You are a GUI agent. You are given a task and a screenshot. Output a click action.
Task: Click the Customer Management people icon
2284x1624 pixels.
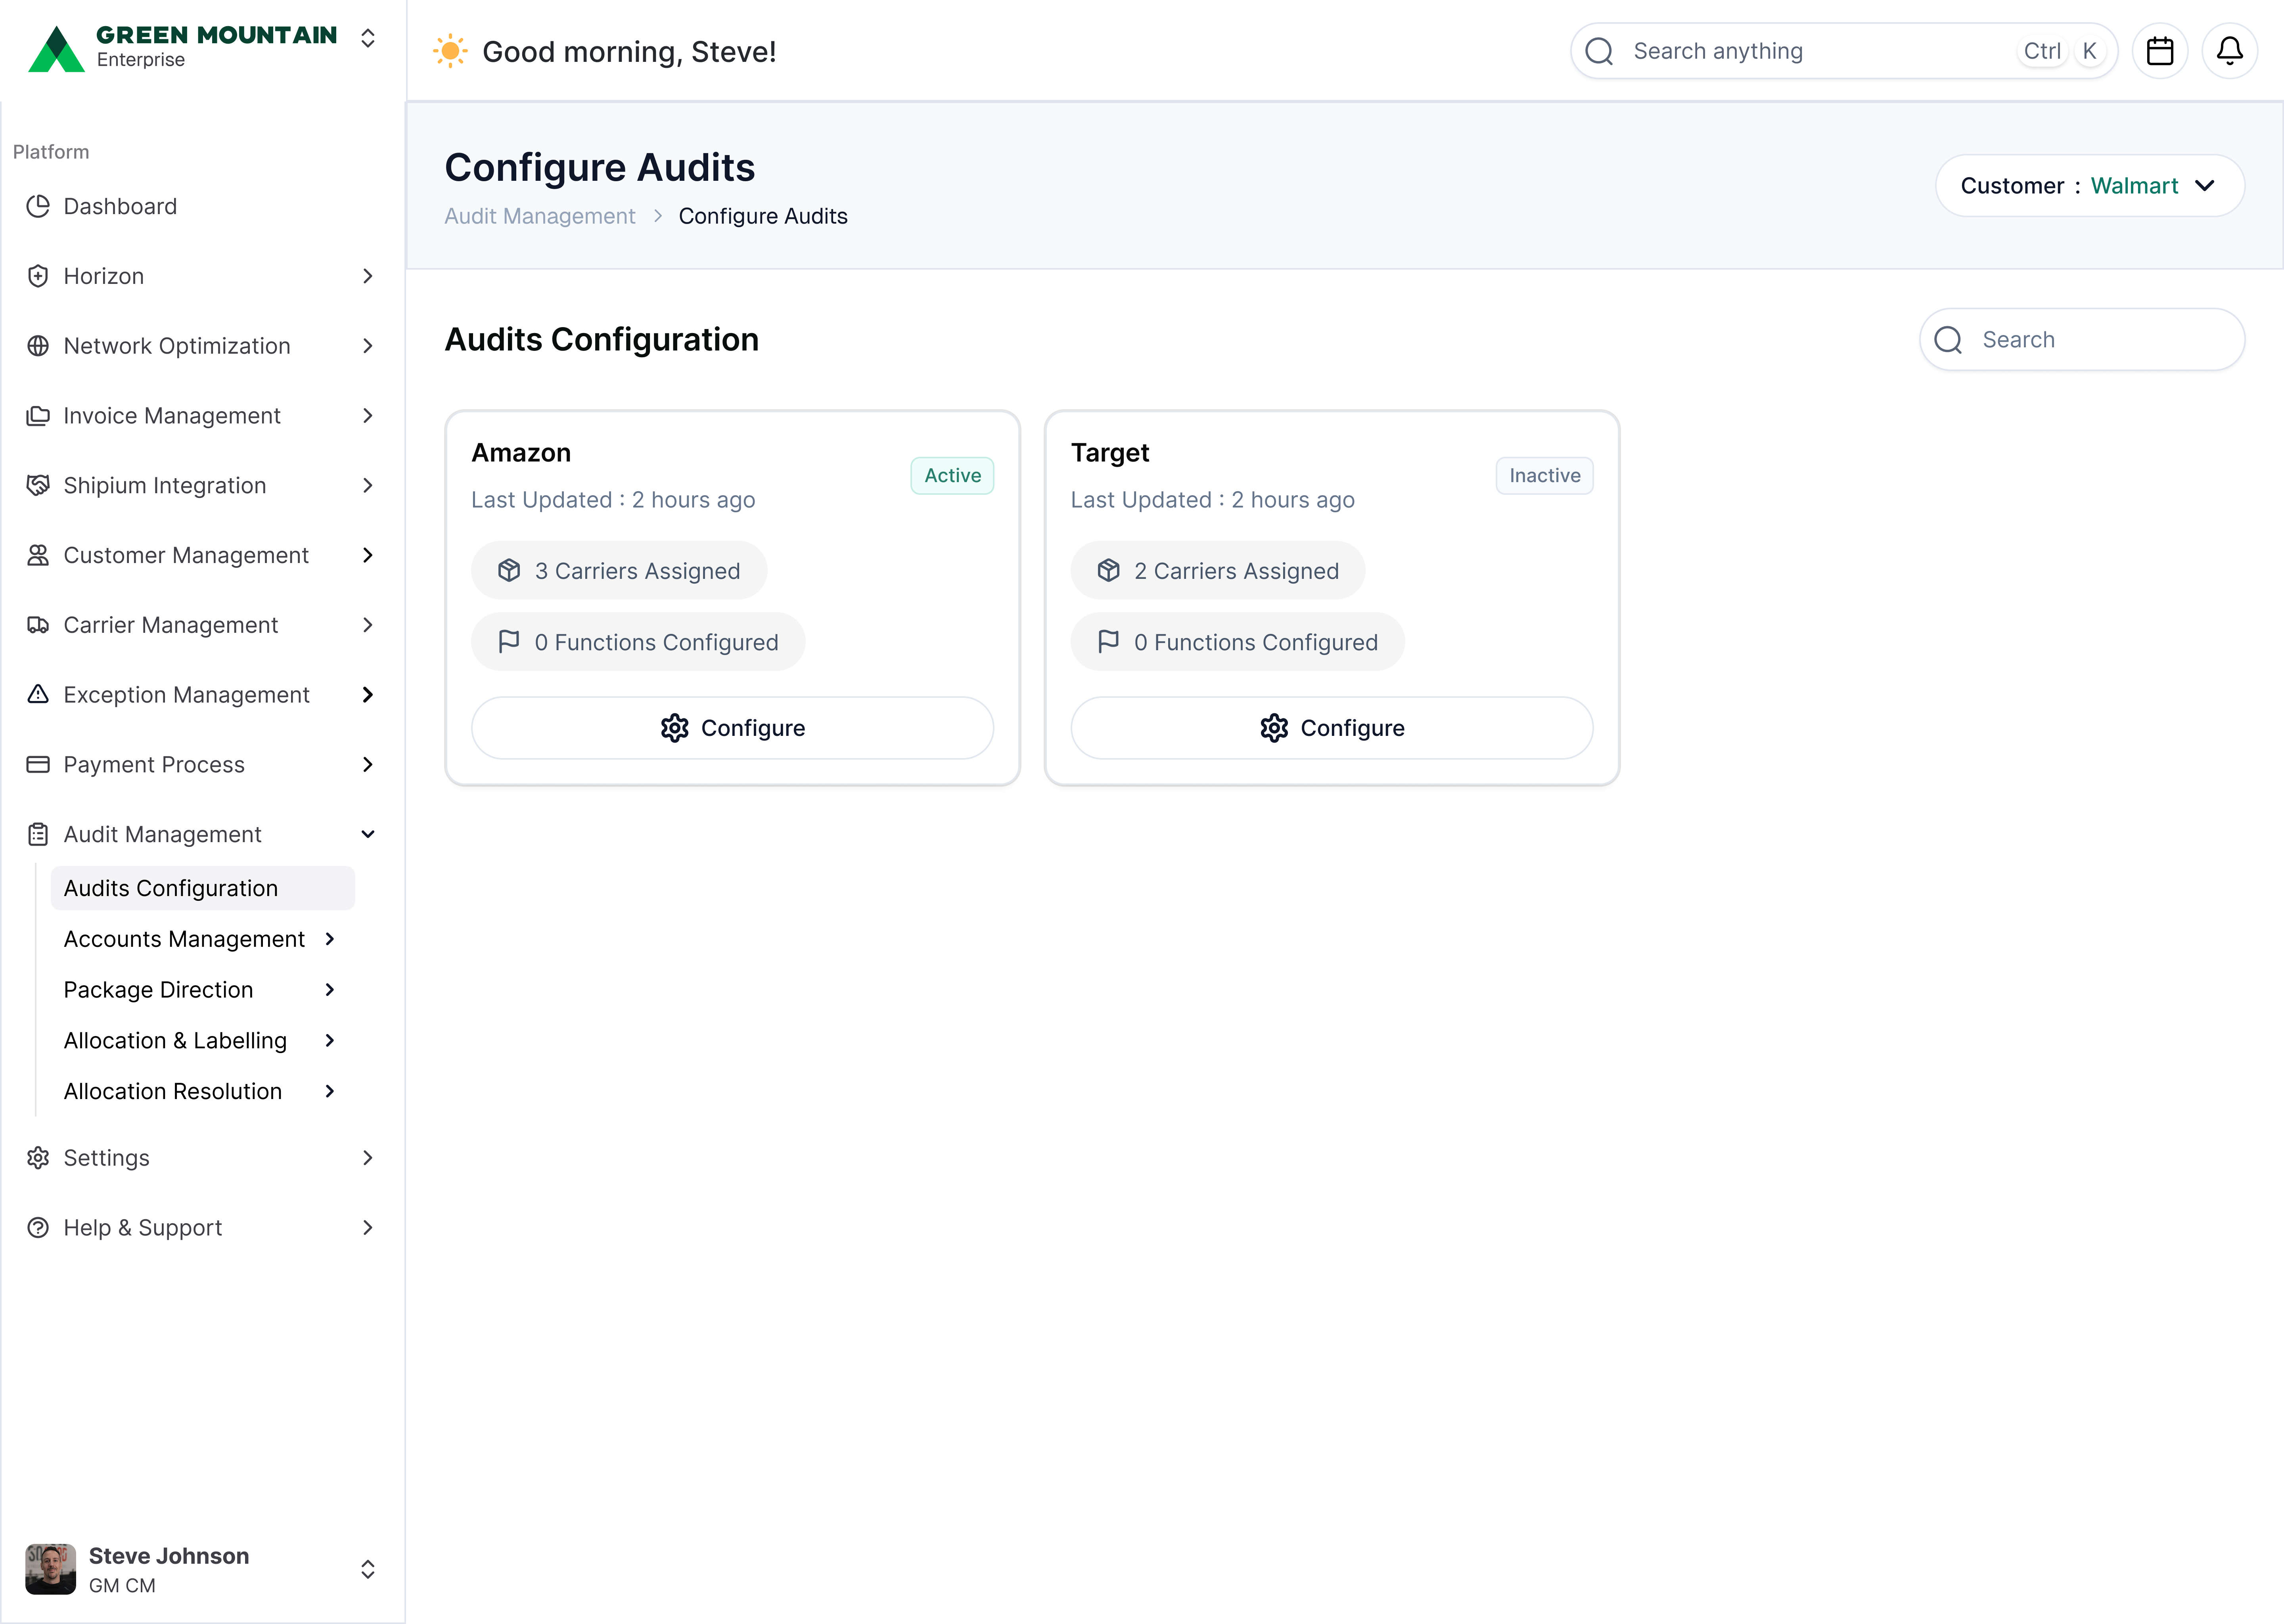coord(38,555)
